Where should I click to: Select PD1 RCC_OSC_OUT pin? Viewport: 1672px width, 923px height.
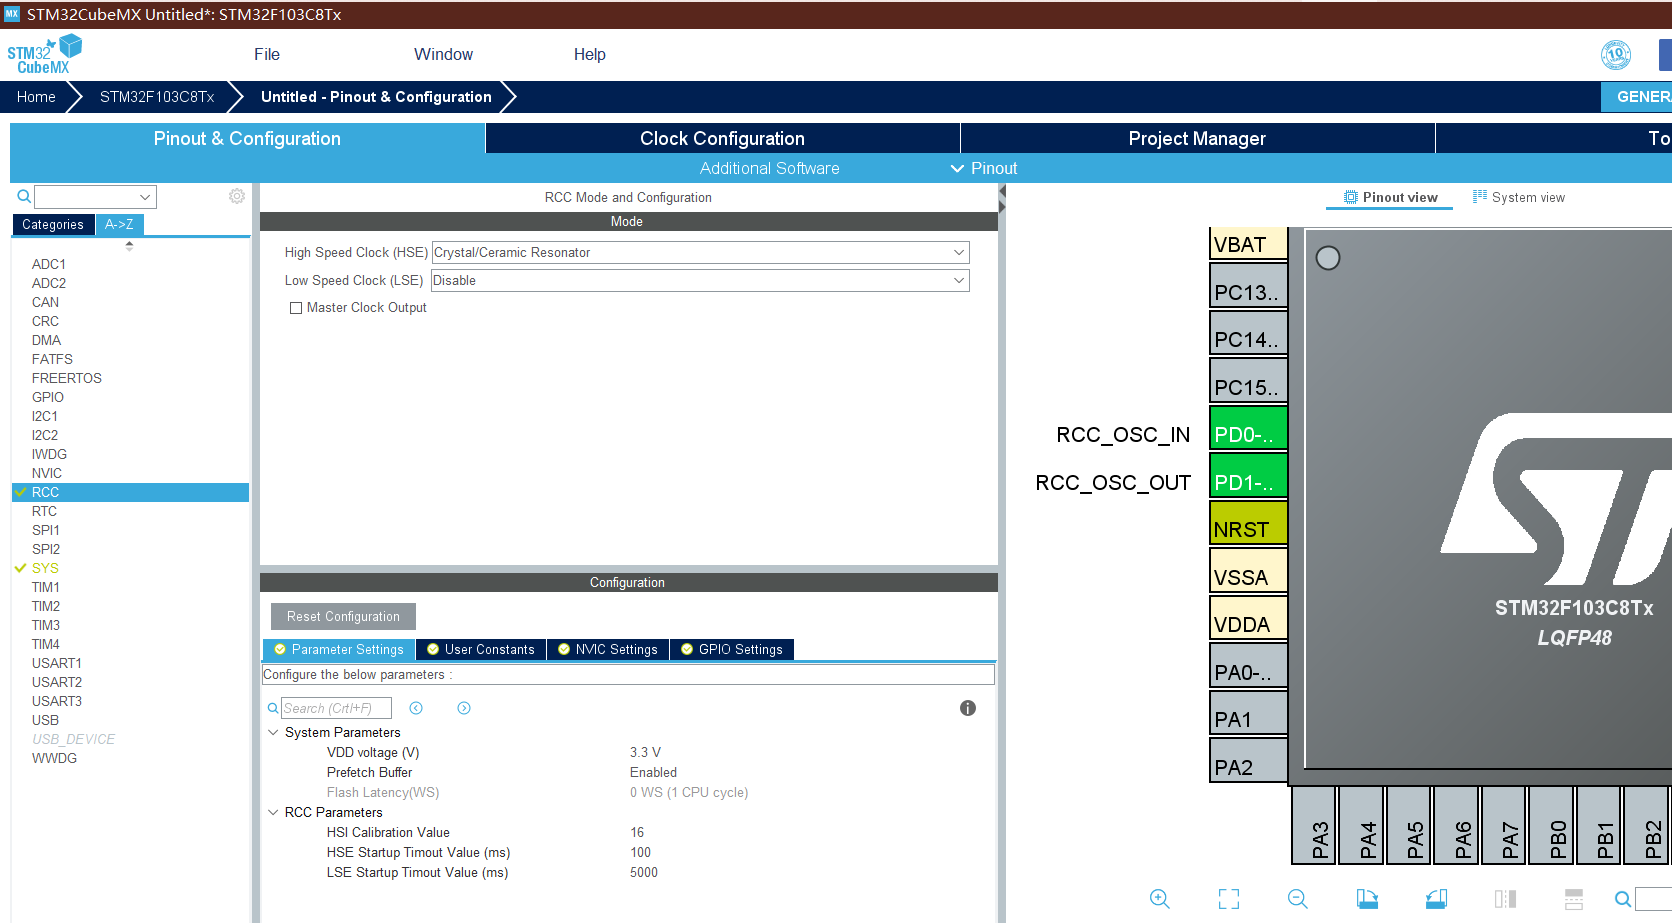coord(1248,476)
